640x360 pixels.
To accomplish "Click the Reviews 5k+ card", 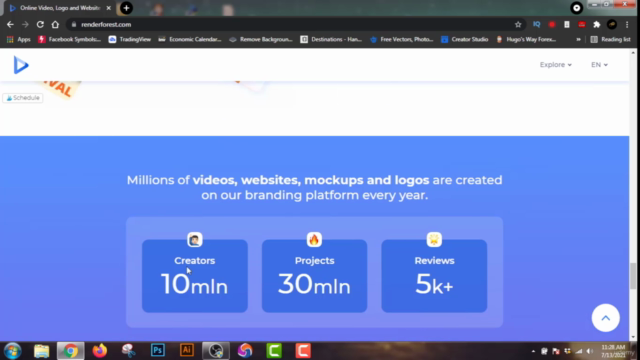I will point(434,276).
